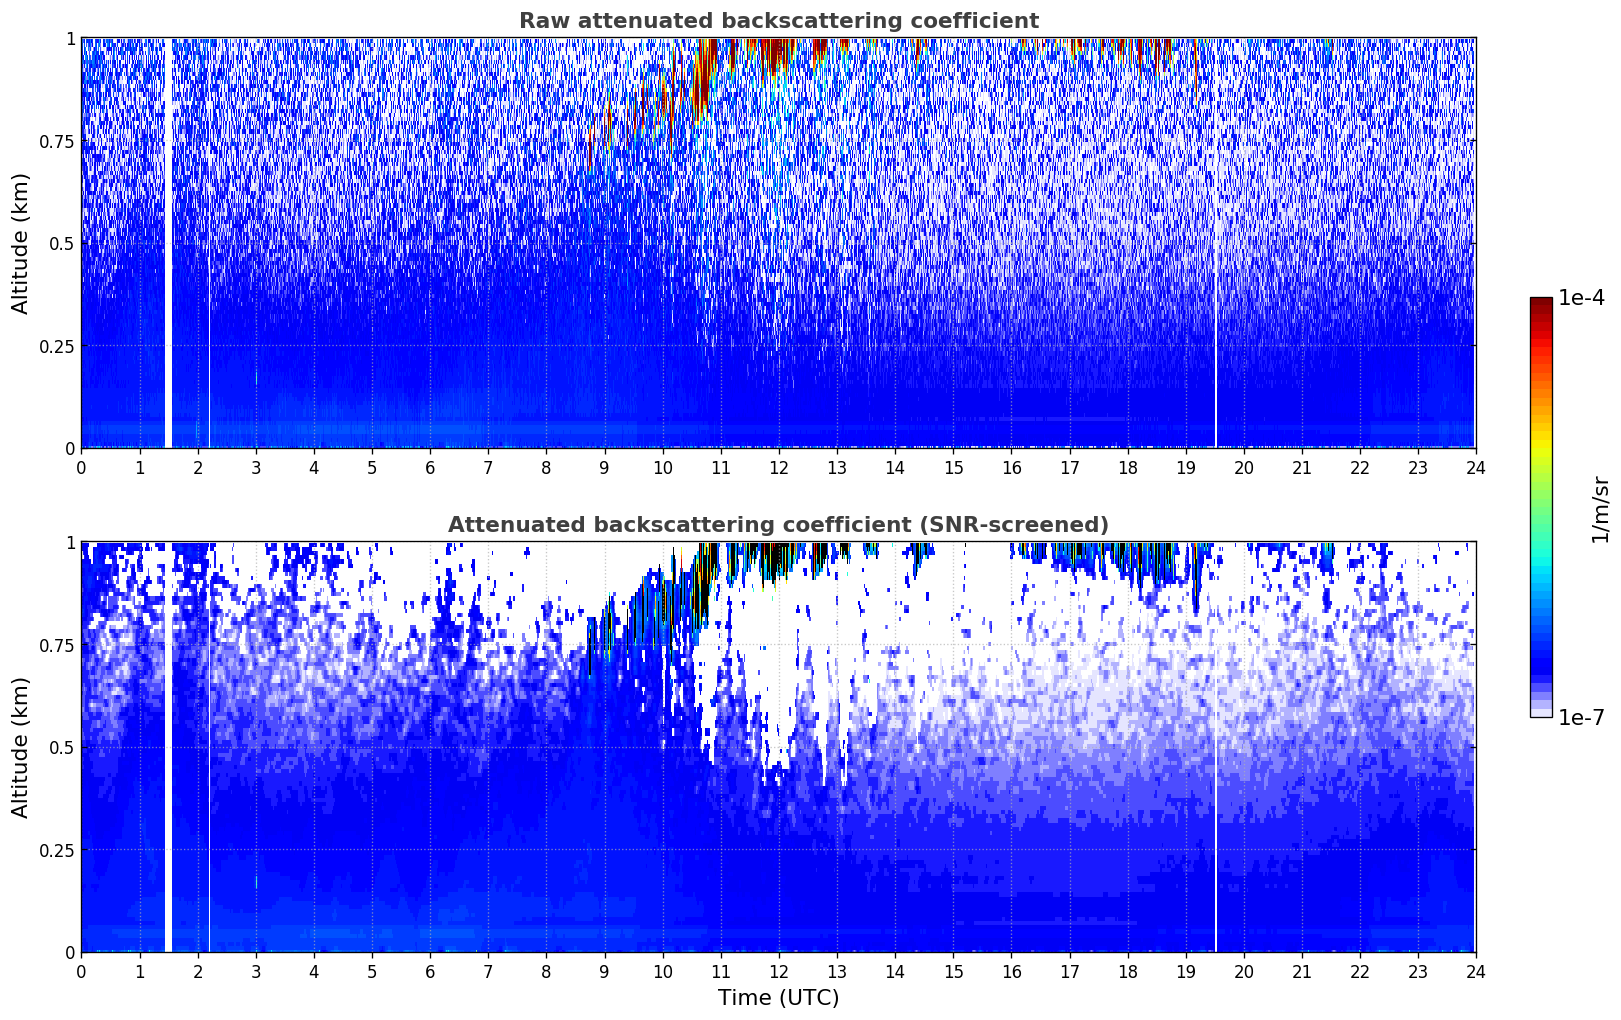Click time tick "15" under the Raw plot

953,467
